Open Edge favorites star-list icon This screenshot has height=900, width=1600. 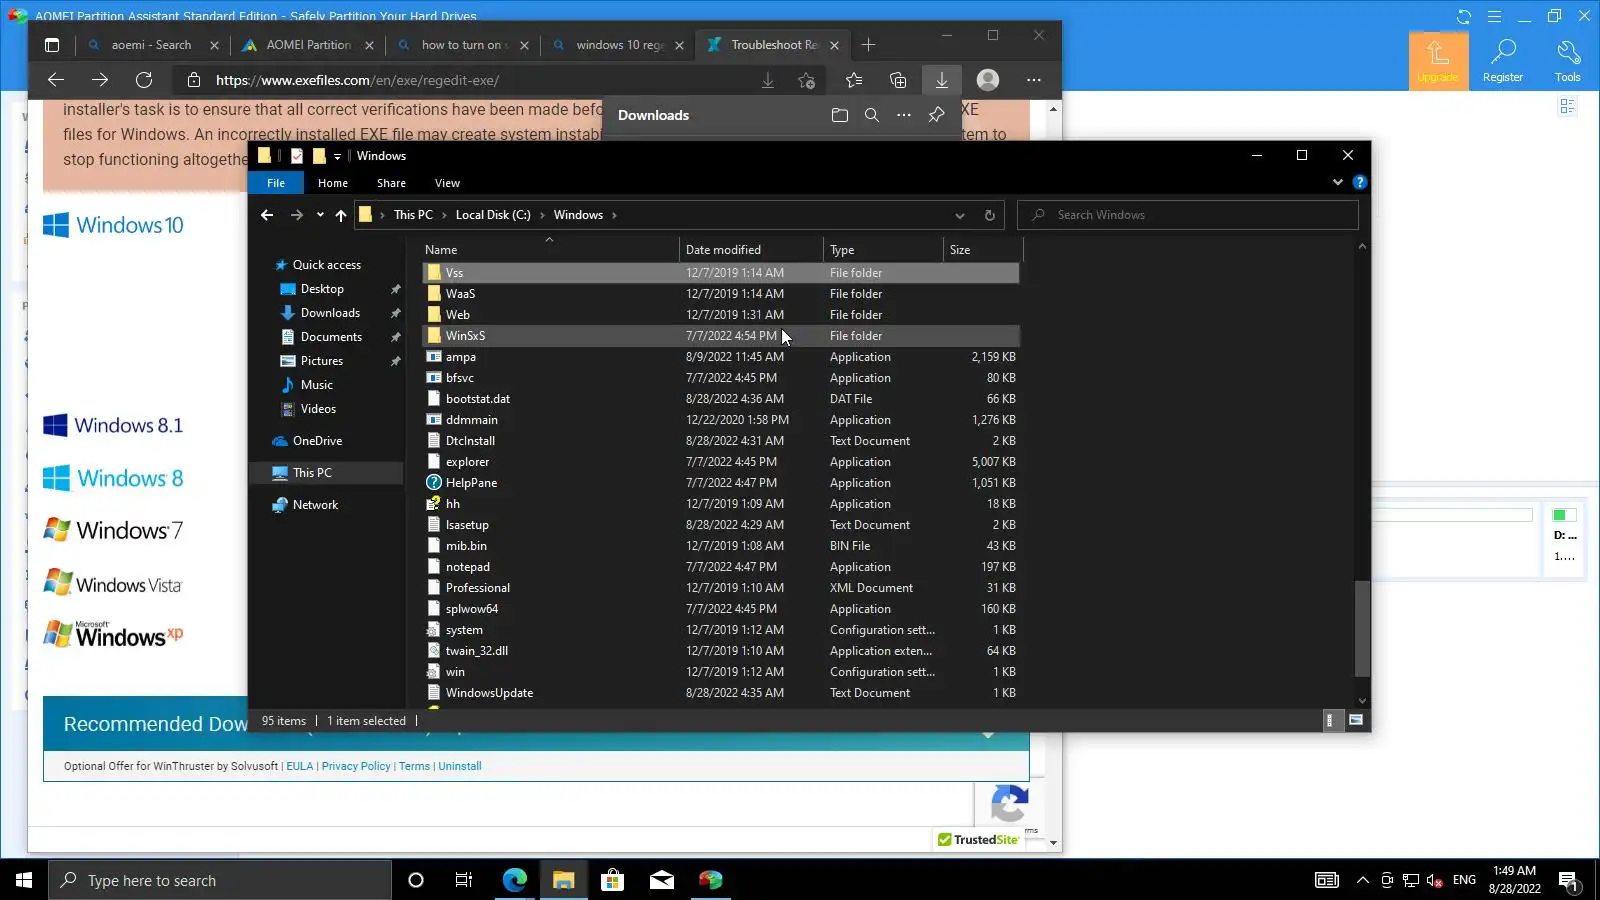[x=854, y=80]
